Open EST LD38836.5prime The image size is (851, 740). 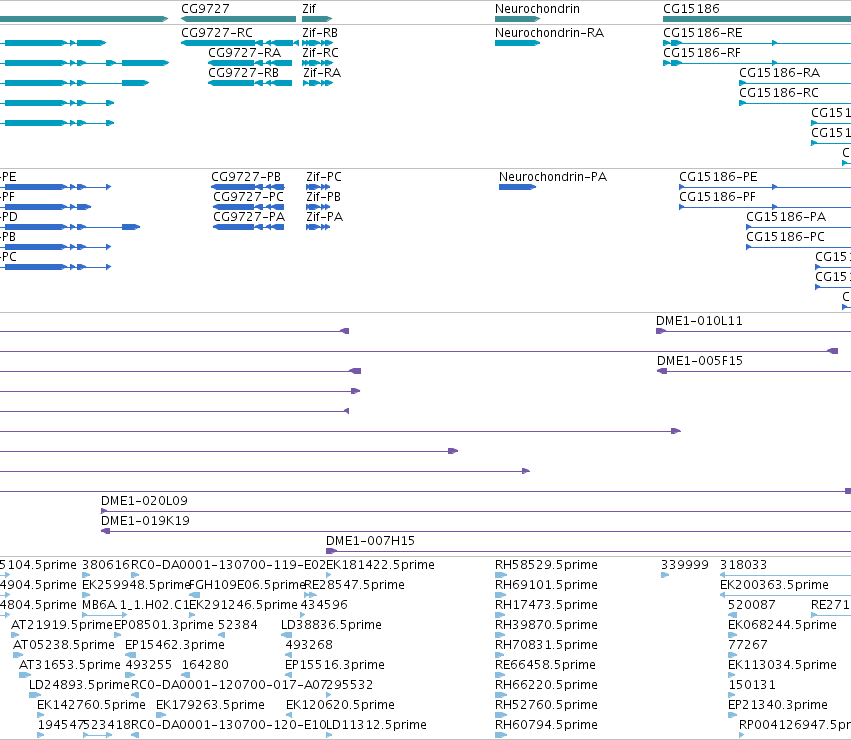(x=331, y=625)
